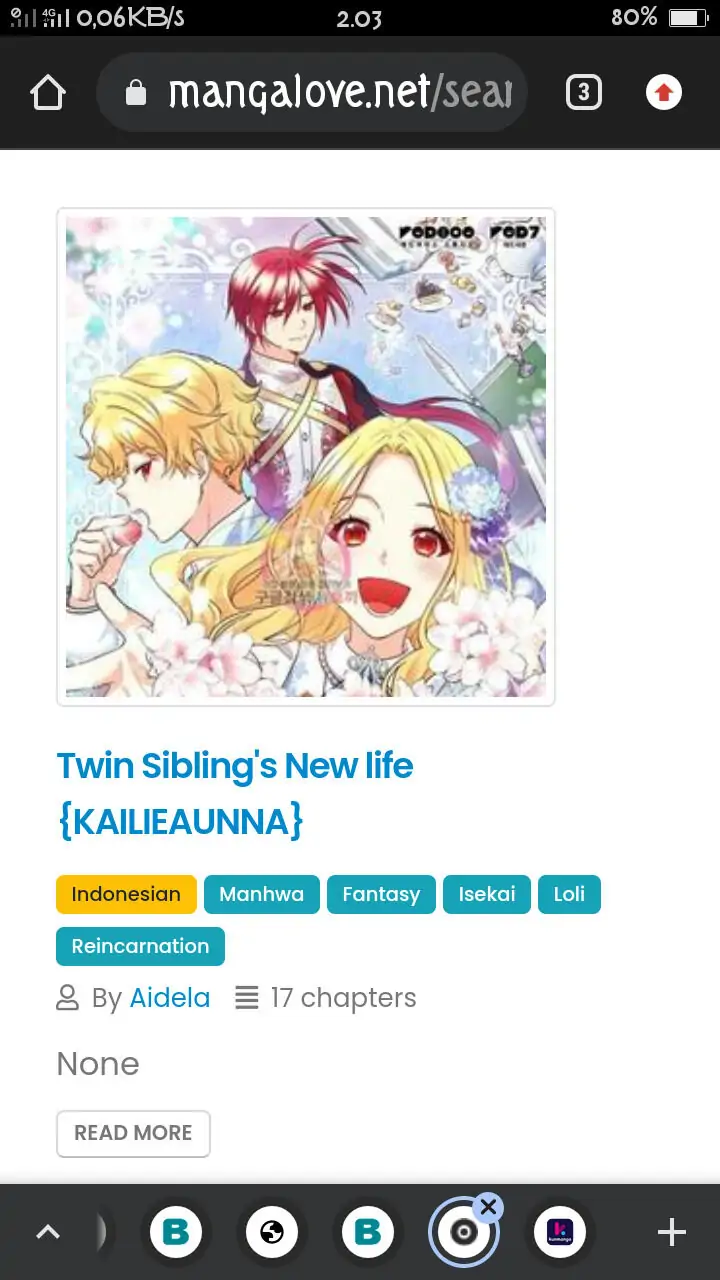
Task: Expand the bottom tab bar chevron
Action: click(48, 1232)
